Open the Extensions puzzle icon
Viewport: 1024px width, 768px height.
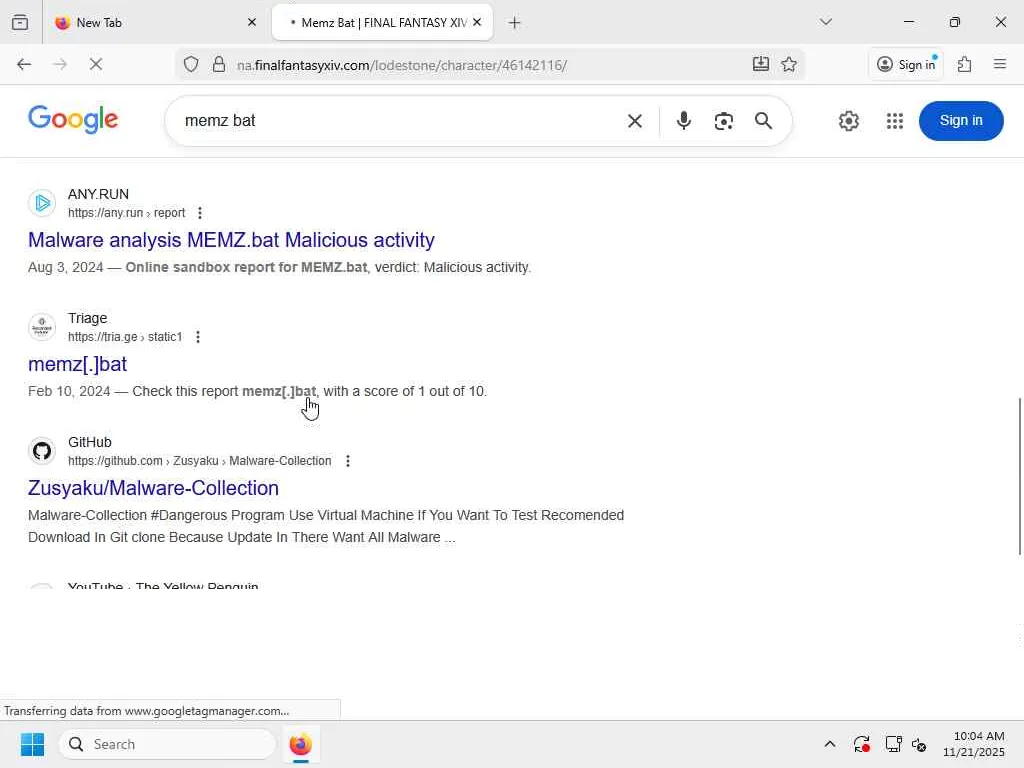tap(965, 64)
